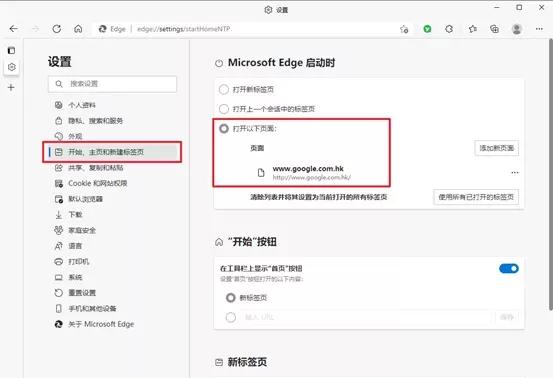The height and width of the screenshot is (378, 553).
Task: Open 系统 settings section
Action: pyautogui.click(x=68, y=277)
